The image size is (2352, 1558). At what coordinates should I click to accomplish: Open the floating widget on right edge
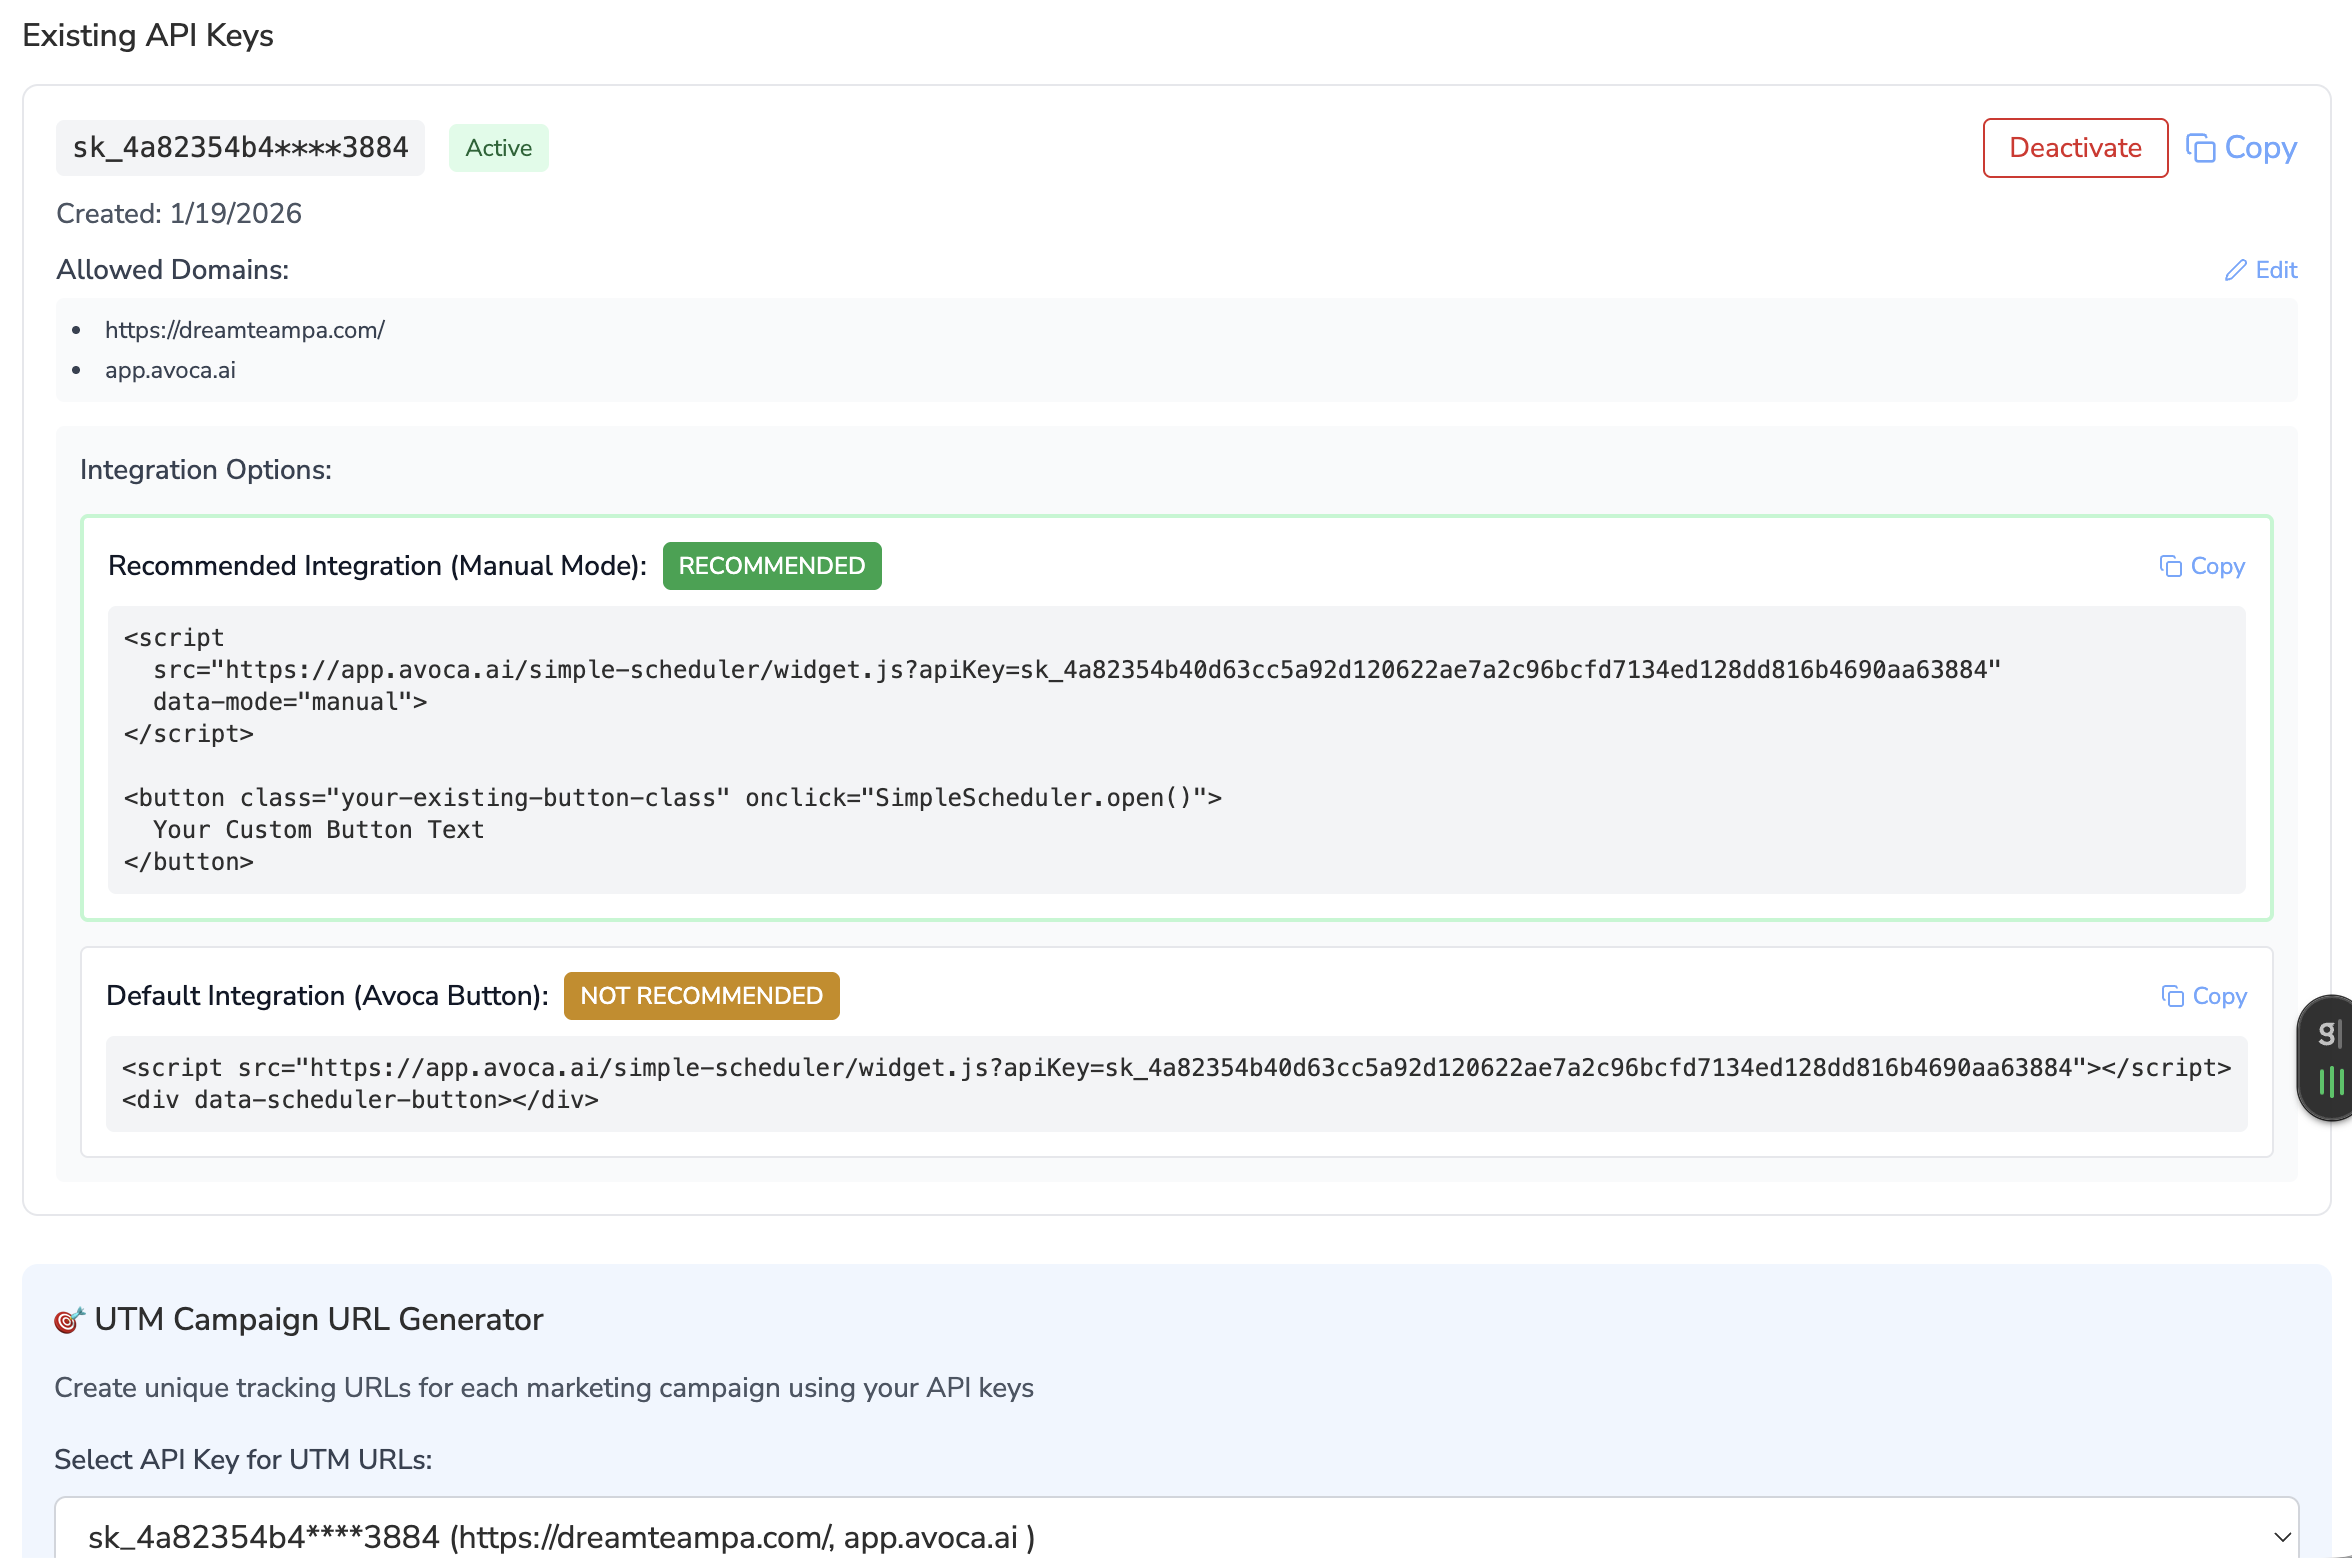[2329, 1058]
